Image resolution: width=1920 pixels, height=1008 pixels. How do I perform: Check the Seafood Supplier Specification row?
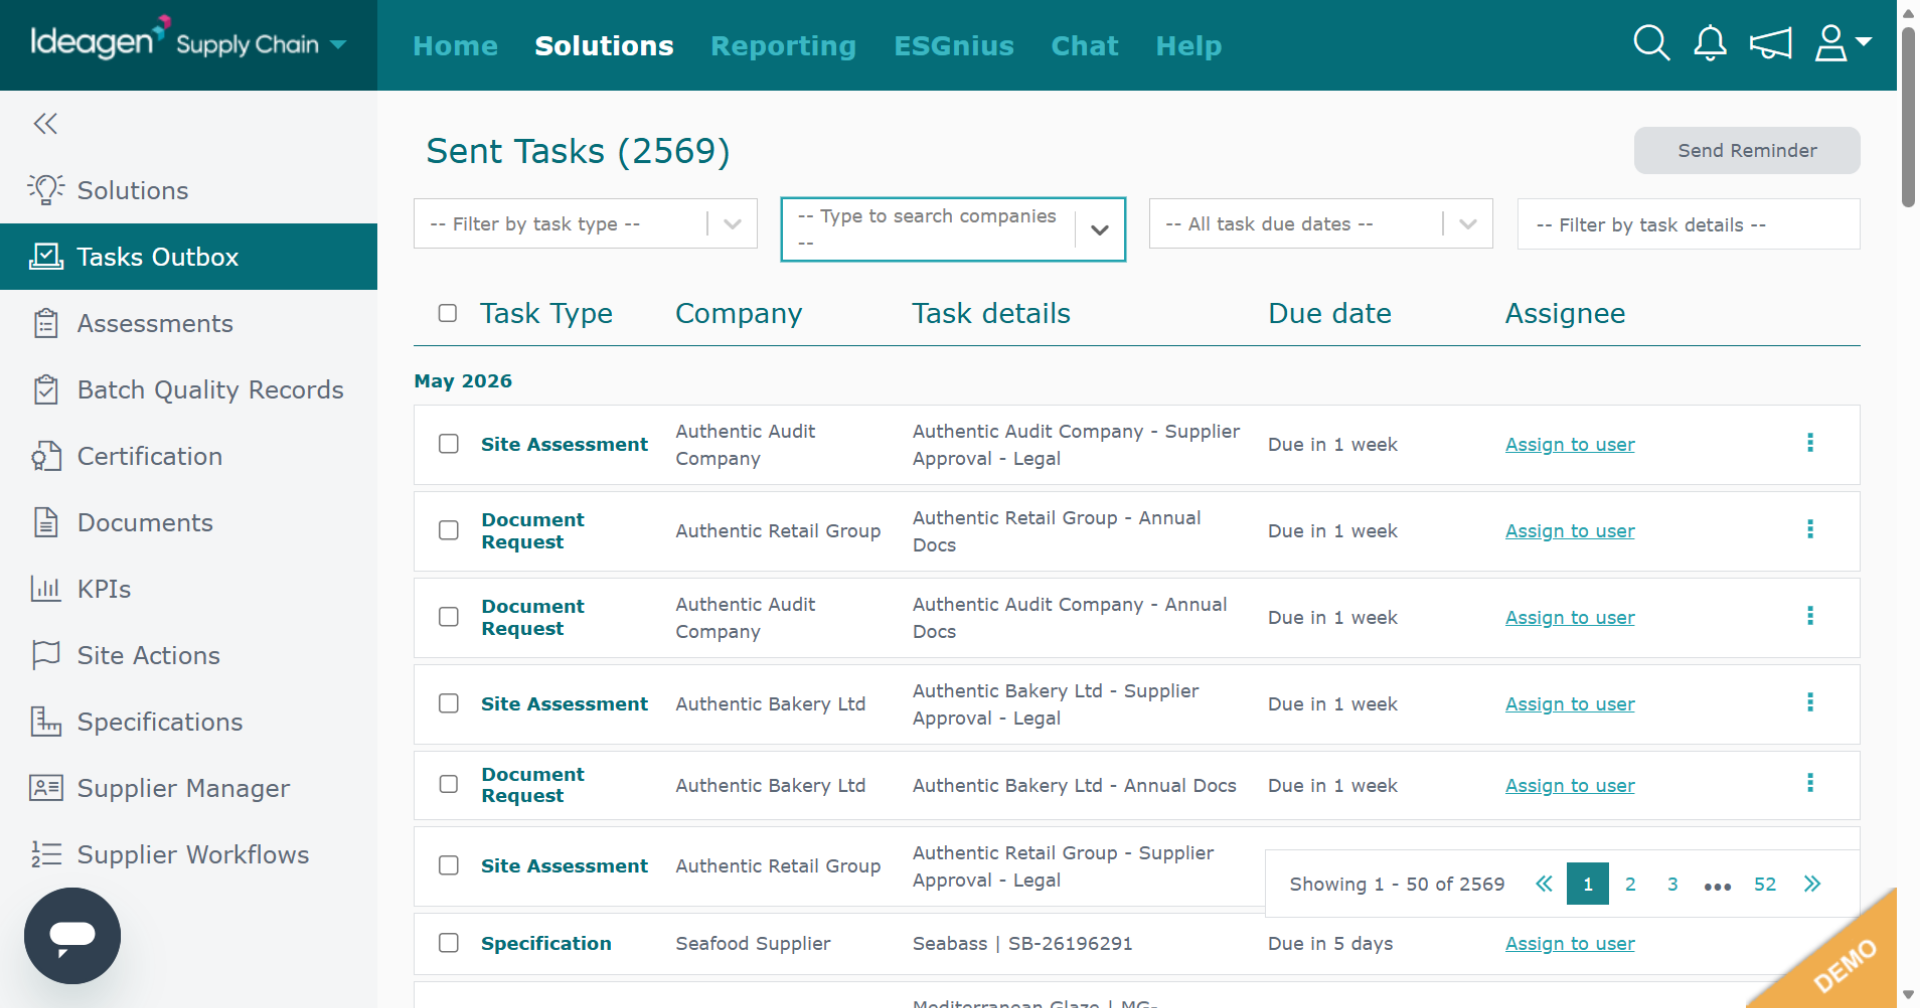(449, 943)
